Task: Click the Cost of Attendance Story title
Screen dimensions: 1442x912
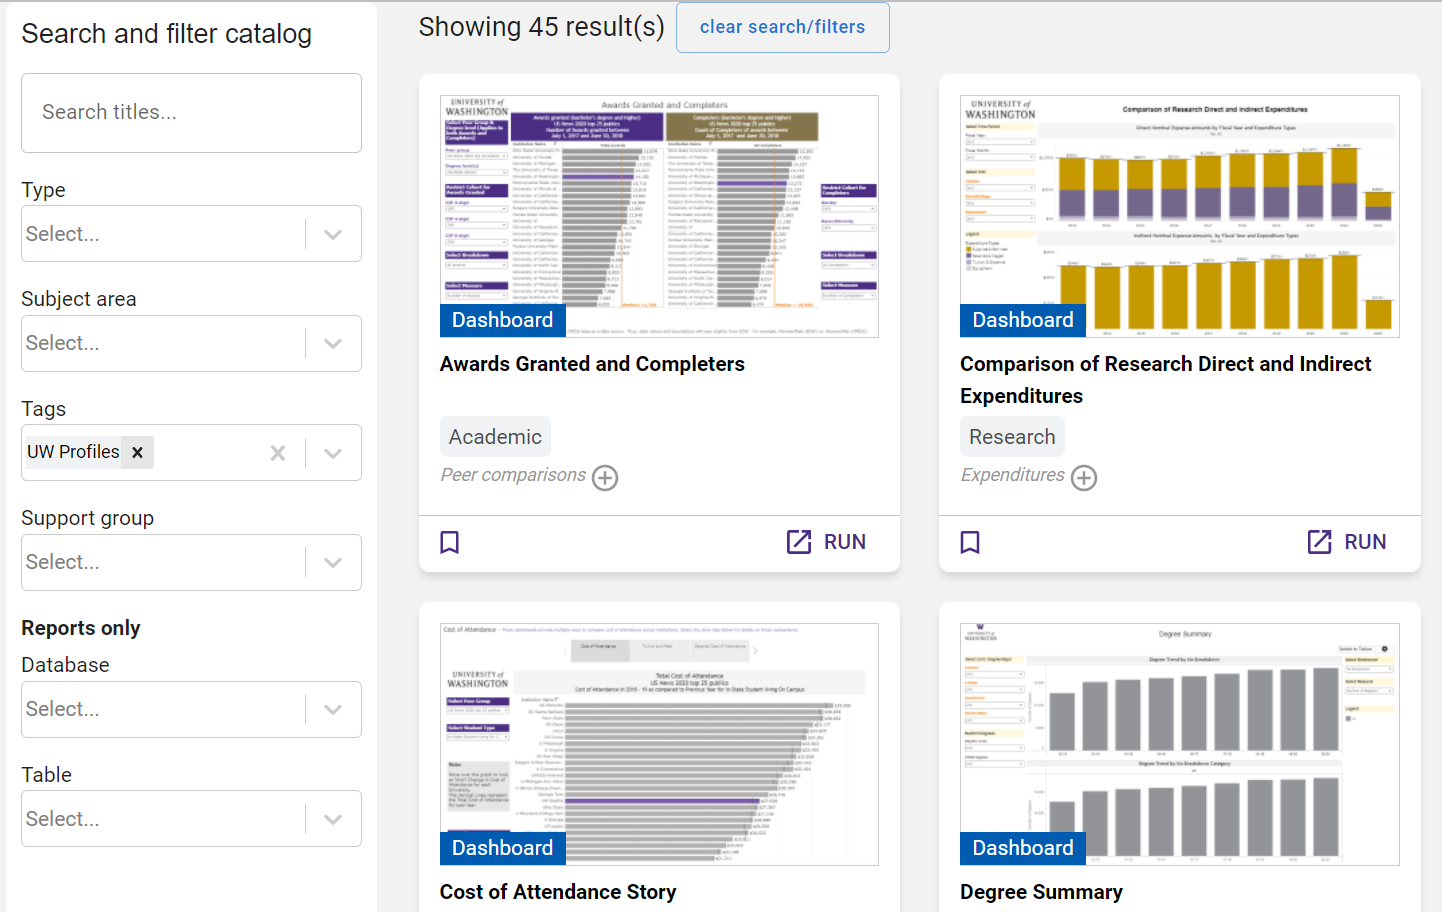Action: click(558, 892)
